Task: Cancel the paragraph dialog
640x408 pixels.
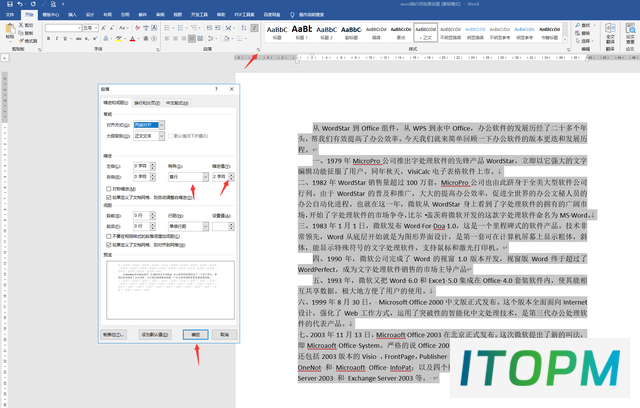Action: click(x=224, y=335)
